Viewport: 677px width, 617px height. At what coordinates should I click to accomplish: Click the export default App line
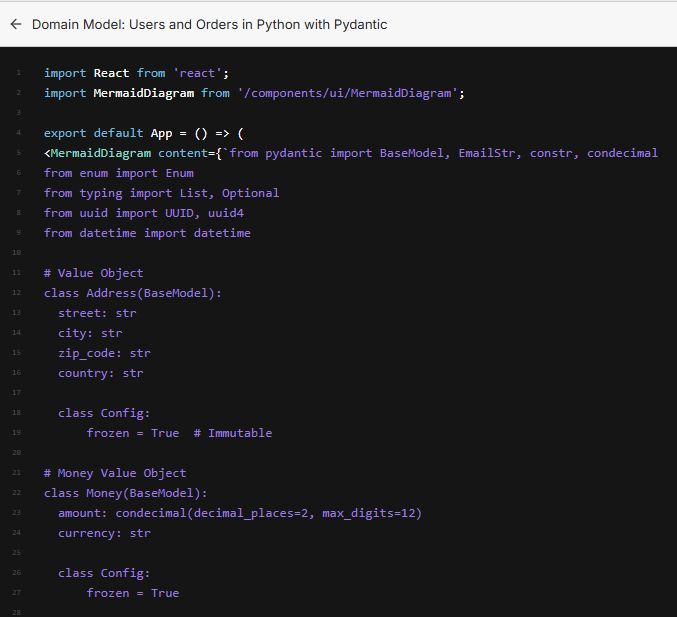click(144, 133)
